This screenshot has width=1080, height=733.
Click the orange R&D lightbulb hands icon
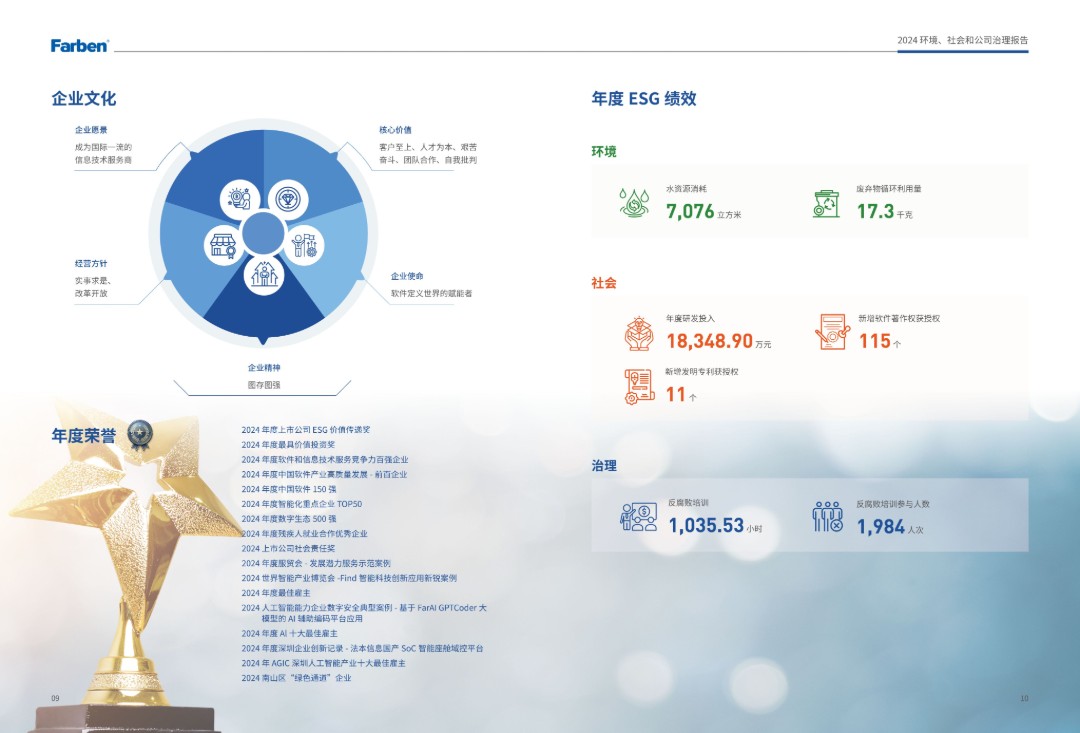click(x=638, y=333)
